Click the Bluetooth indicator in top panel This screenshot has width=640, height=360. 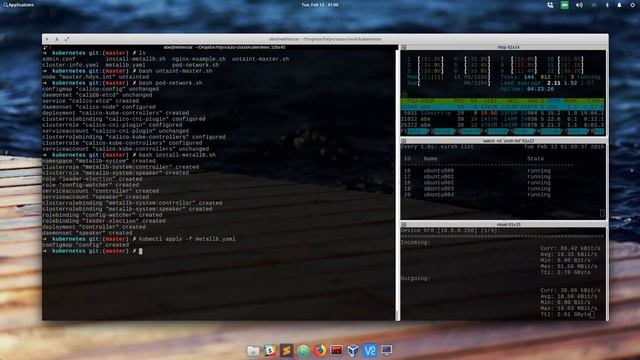[x=607, y=5]
